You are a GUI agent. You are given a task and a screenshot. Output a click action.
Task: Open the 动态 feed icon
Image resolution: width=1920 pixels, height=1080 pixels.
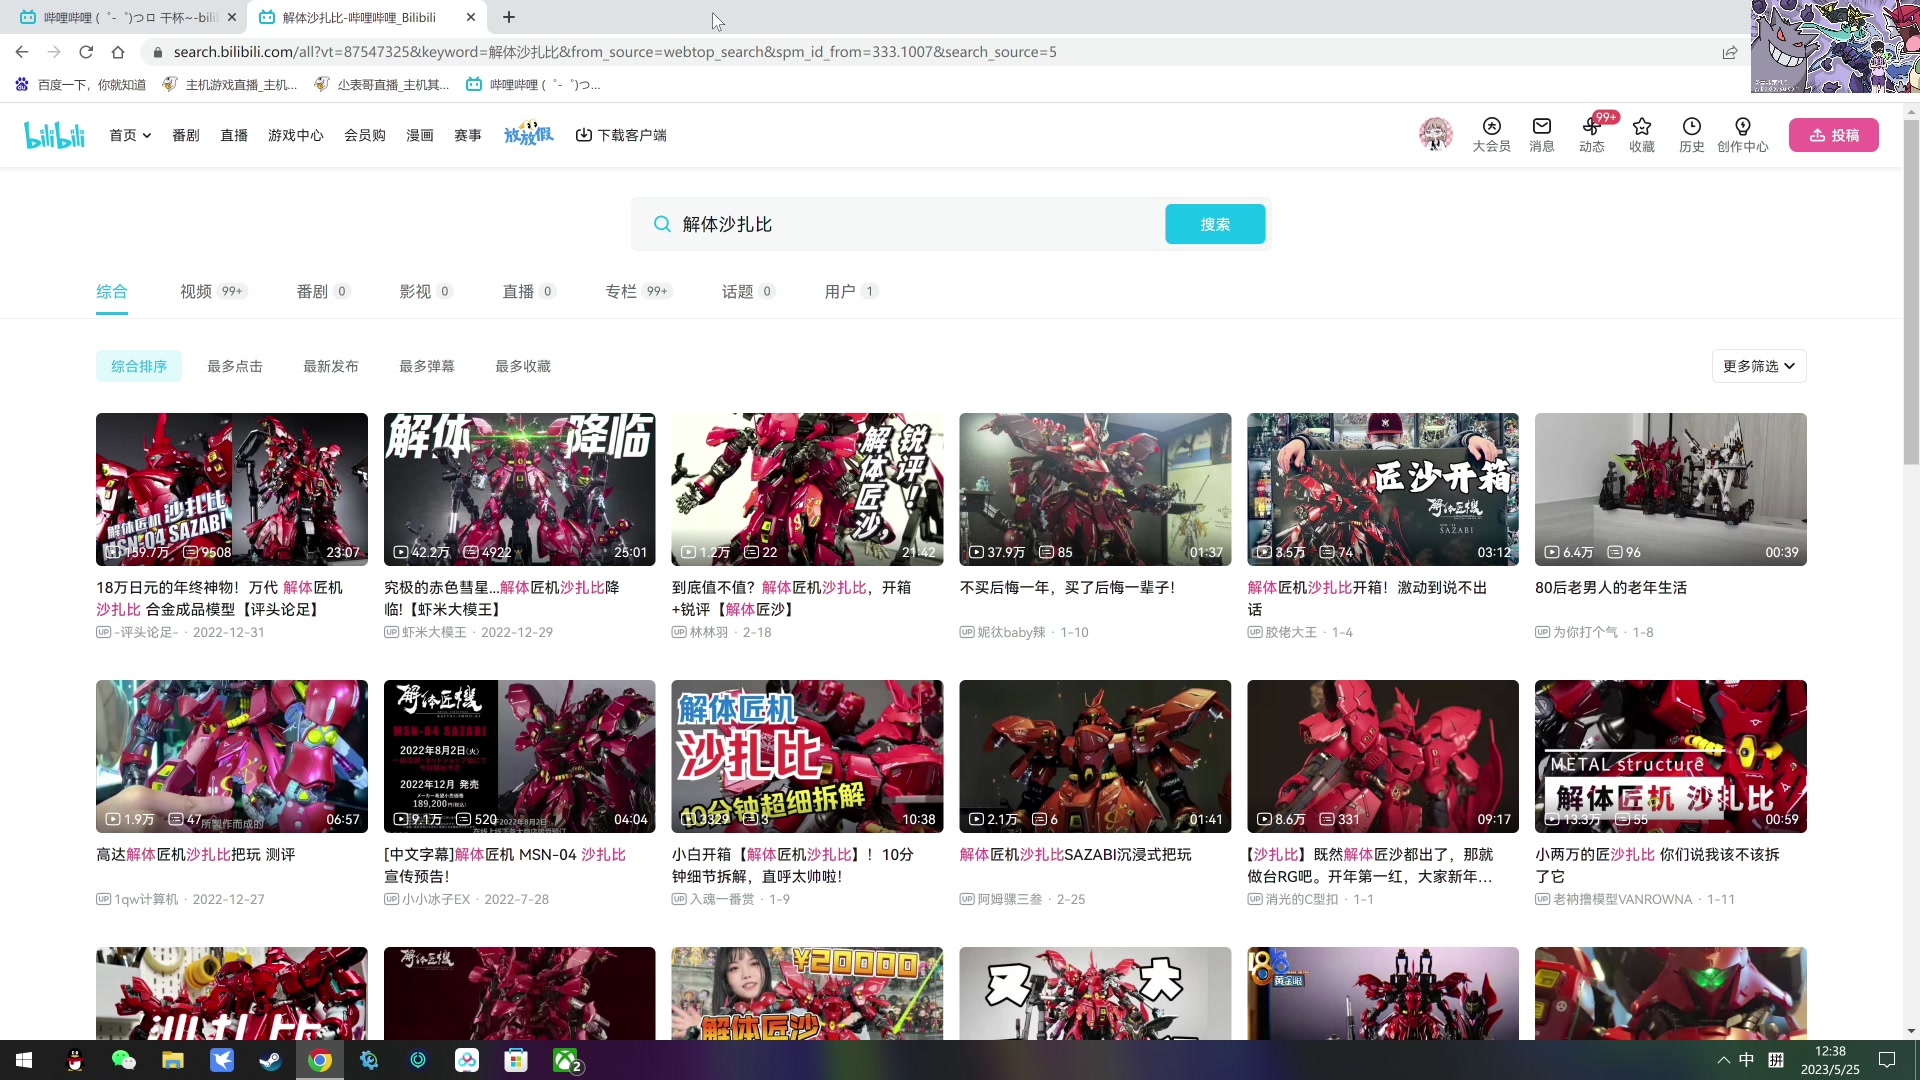1591,134
